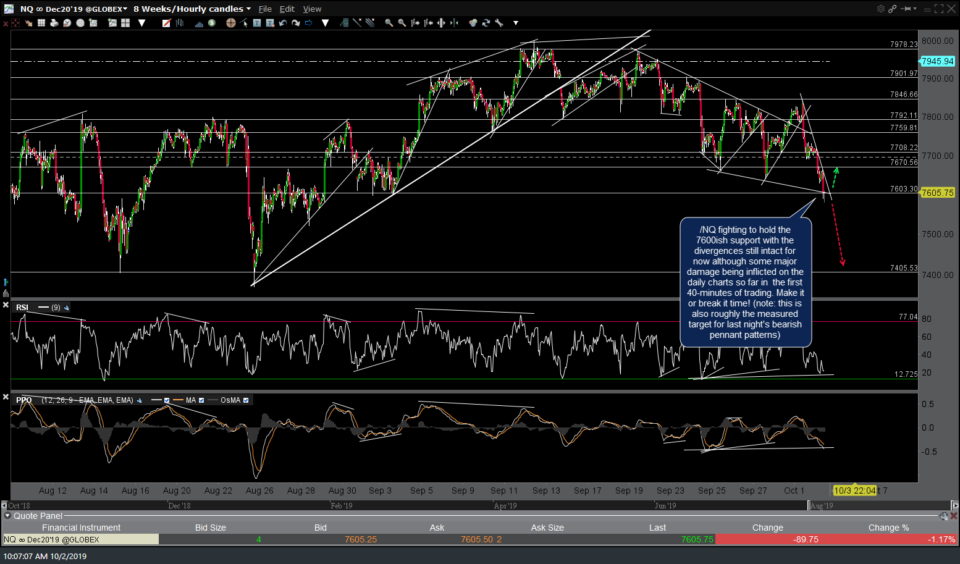Expand the second toolbar overflow triangle

click(x=325, y=23)
